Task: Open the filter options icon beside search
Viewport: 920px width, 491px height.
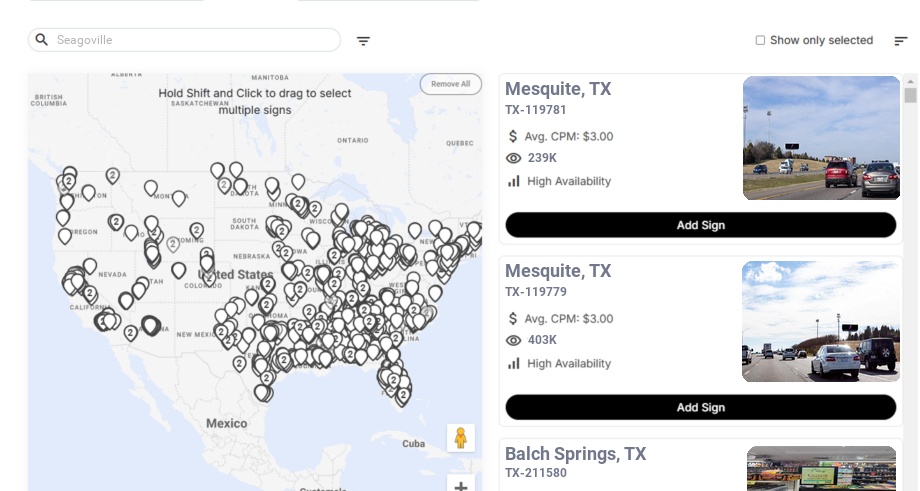Action: [x=363, y=41]
